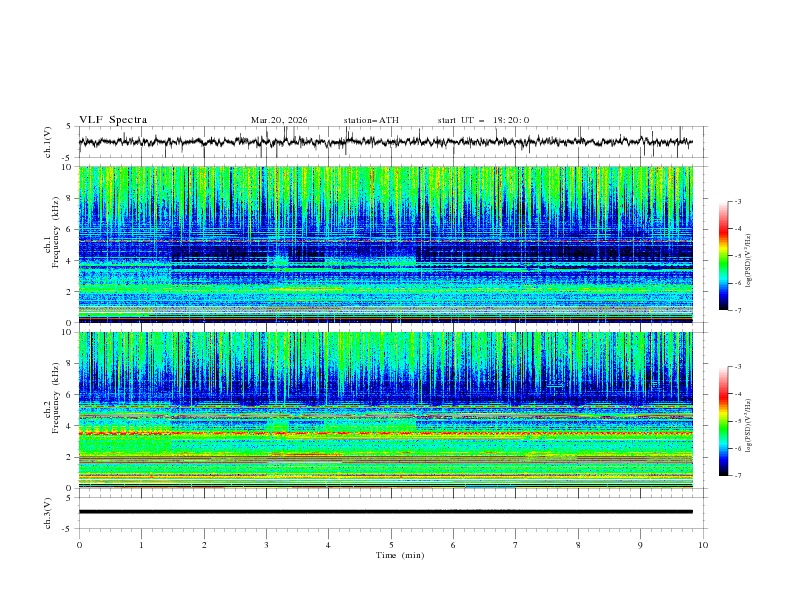Click the "ch.3(V)" axis label

[48, 513]
